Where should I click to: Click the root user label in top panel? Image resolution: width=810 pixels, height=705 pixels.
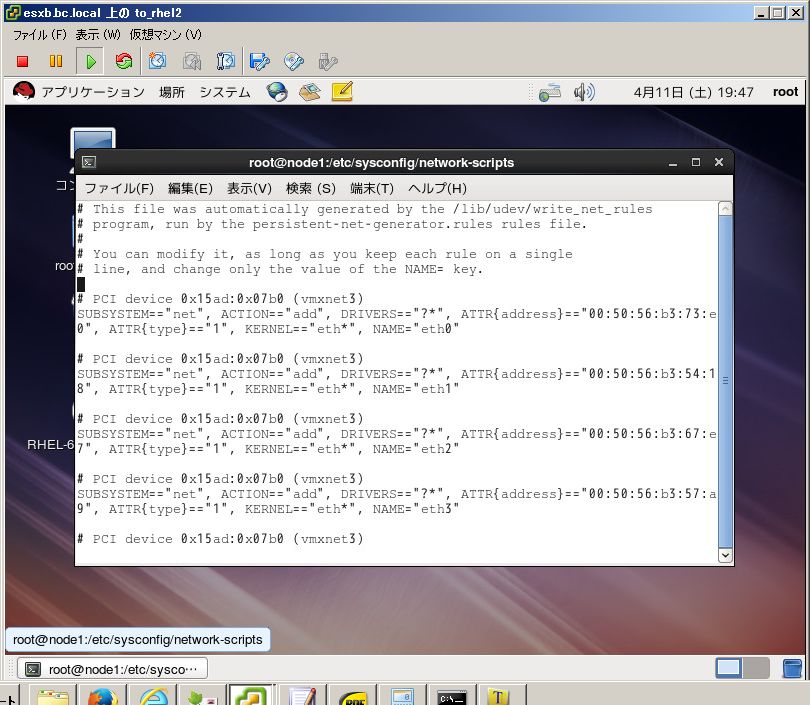tap(785, 92)
